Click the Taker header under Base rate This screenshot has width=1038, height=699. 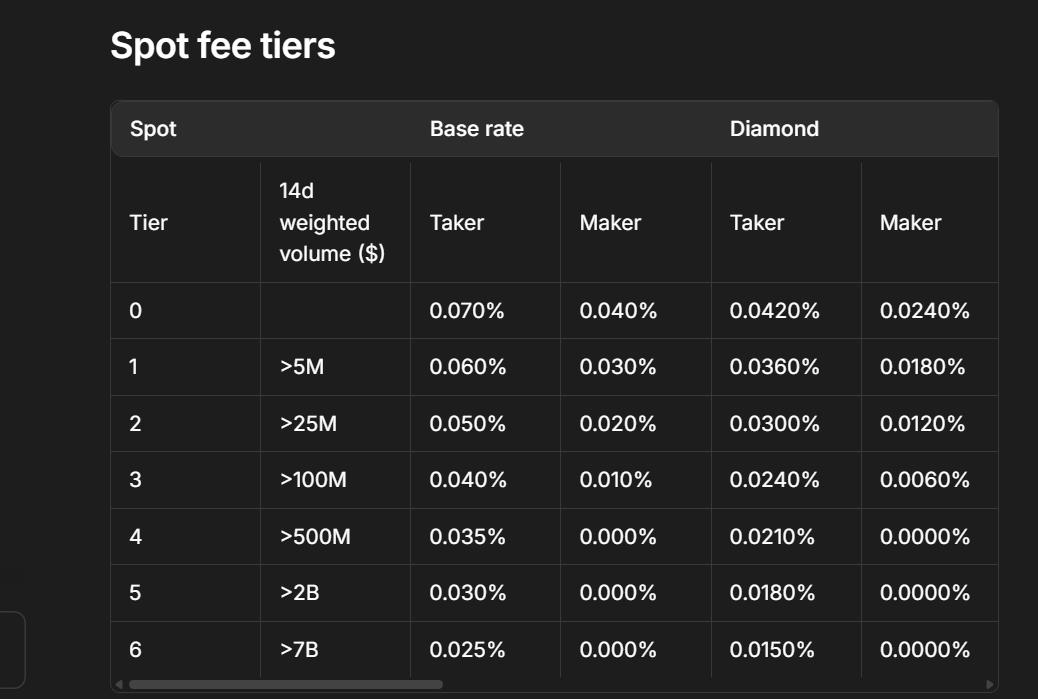[x=456, y=223]
